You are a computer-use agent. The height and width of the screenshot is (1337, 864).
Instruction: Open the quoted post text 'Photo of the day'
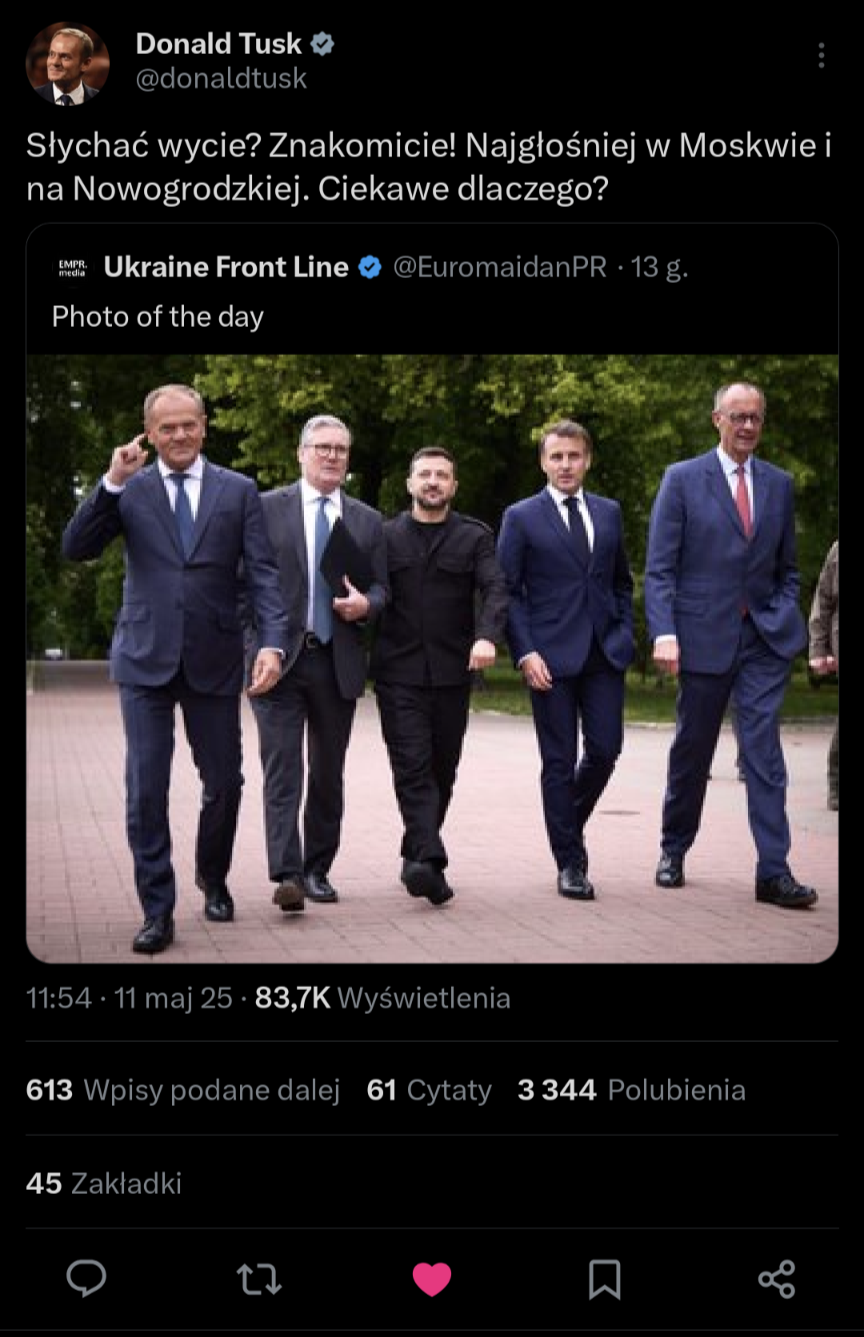158,317
